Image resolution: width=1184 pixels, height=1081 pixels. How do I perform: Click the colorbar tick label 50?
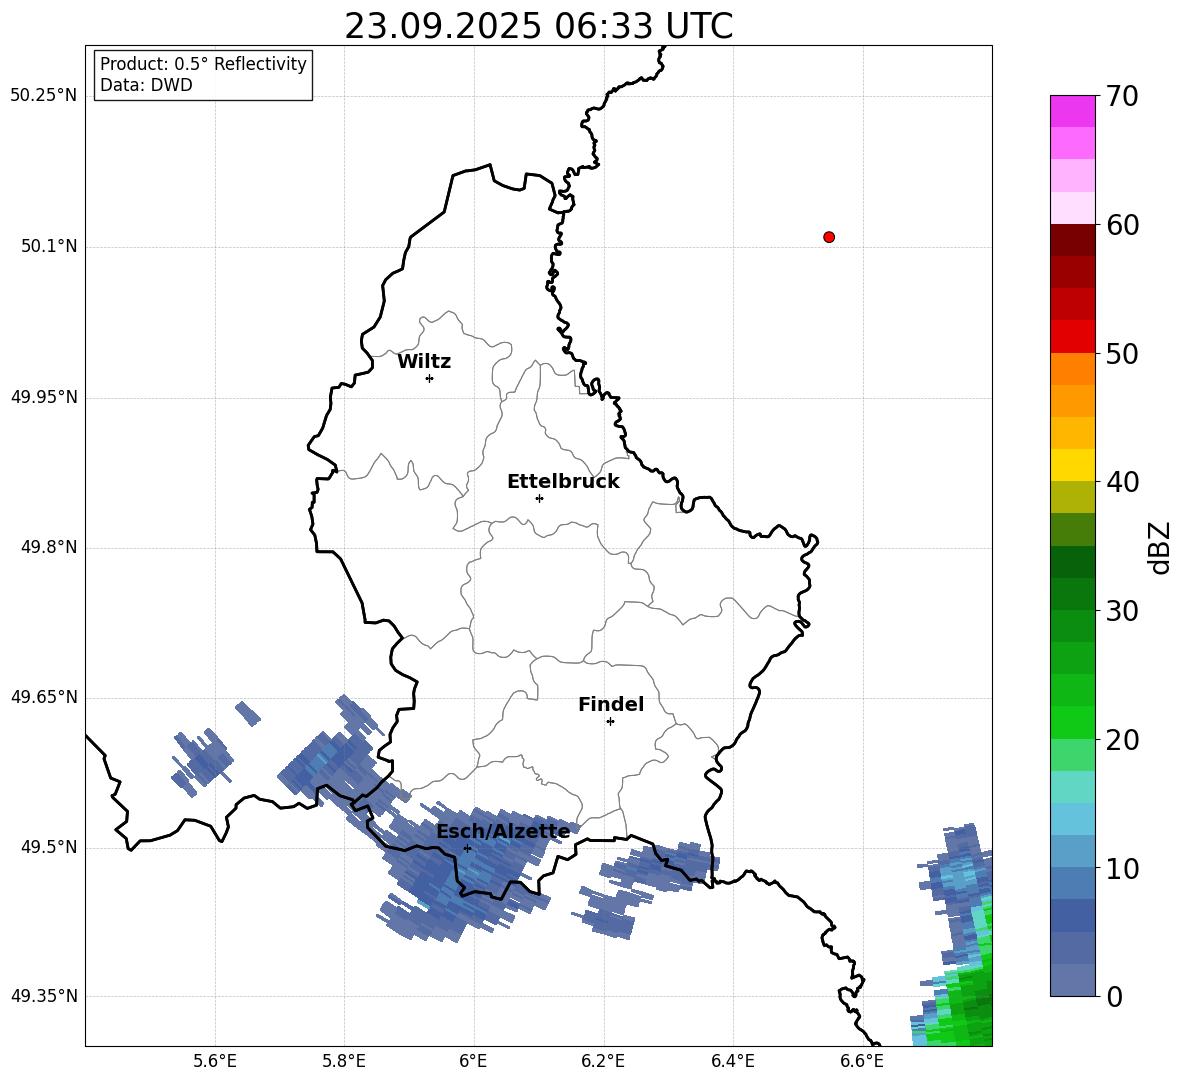(1122, 353)
